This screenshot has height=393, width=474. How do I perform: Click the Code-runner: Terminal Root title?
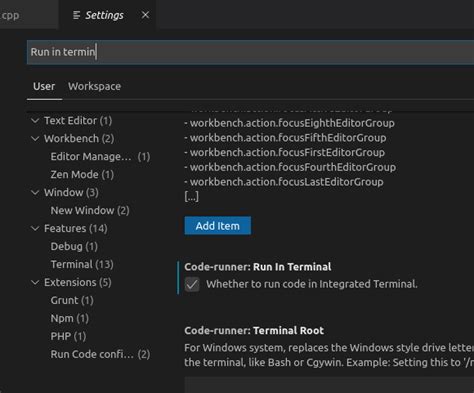(254, 331)
